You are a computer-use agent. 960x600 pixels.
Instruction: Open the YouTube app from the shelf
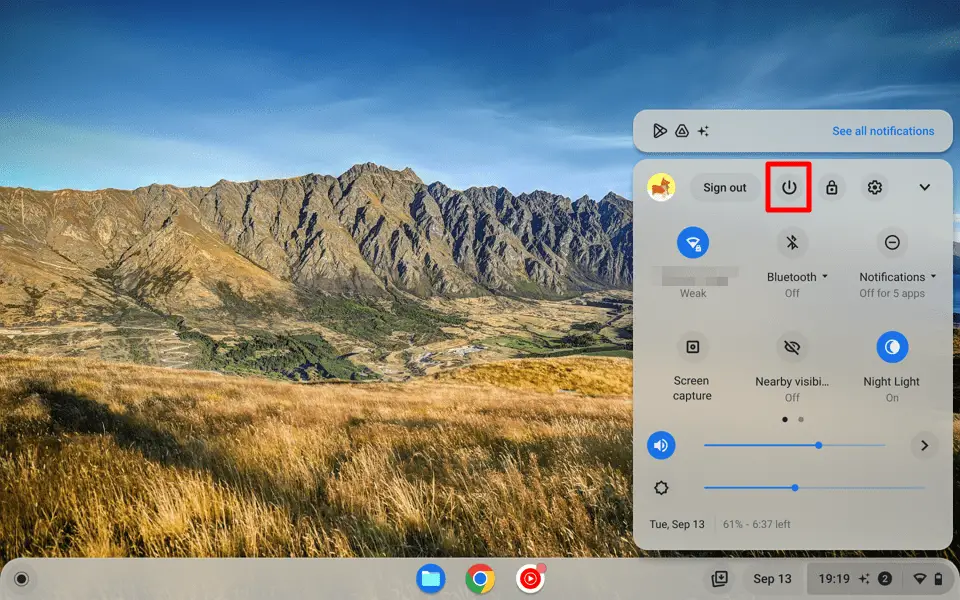click(x=528, y=578)
